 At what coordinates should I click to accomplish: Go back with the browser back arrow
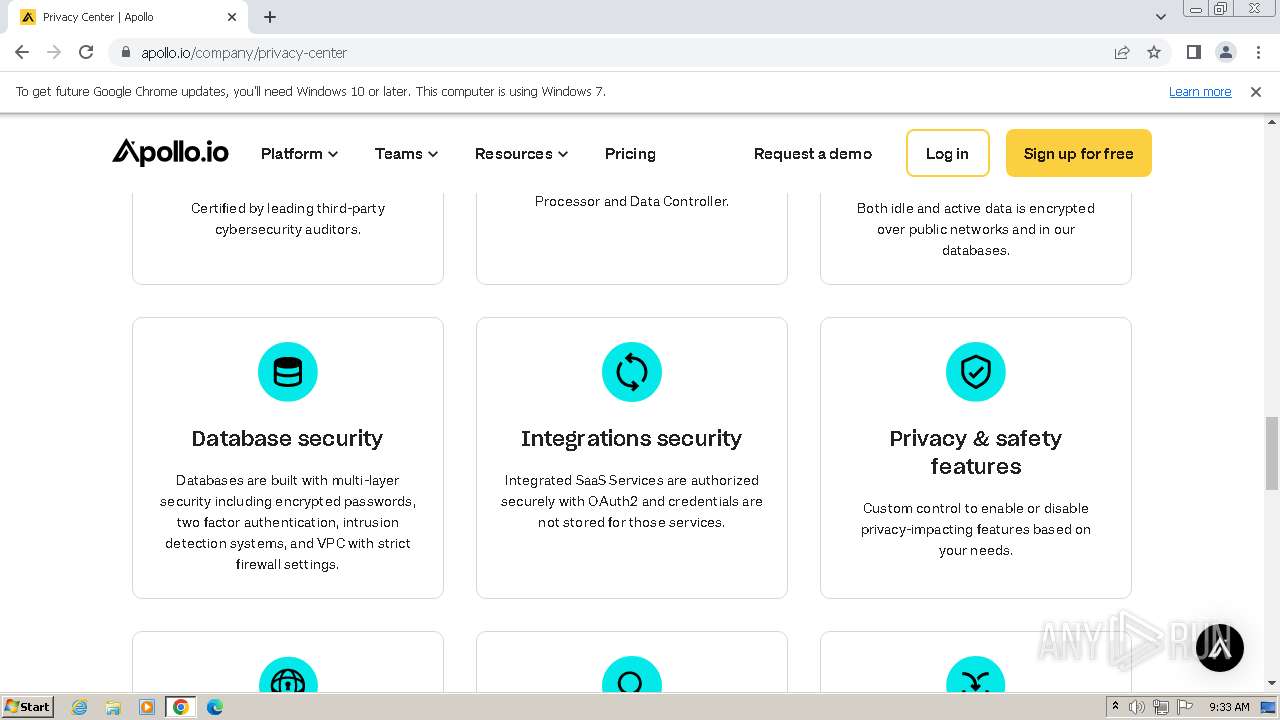point(22,52)
